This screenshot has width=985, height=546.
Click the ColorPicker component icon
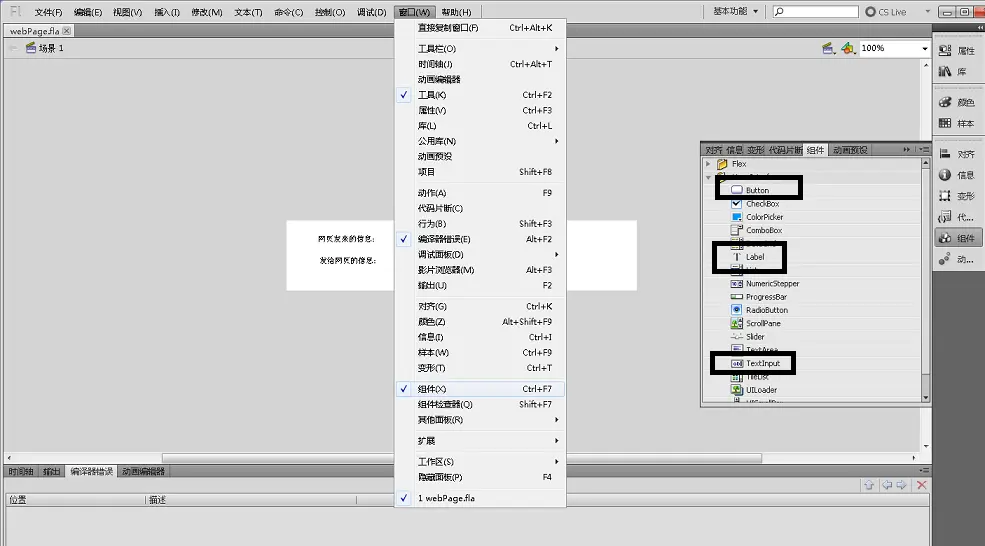(737, 217)
